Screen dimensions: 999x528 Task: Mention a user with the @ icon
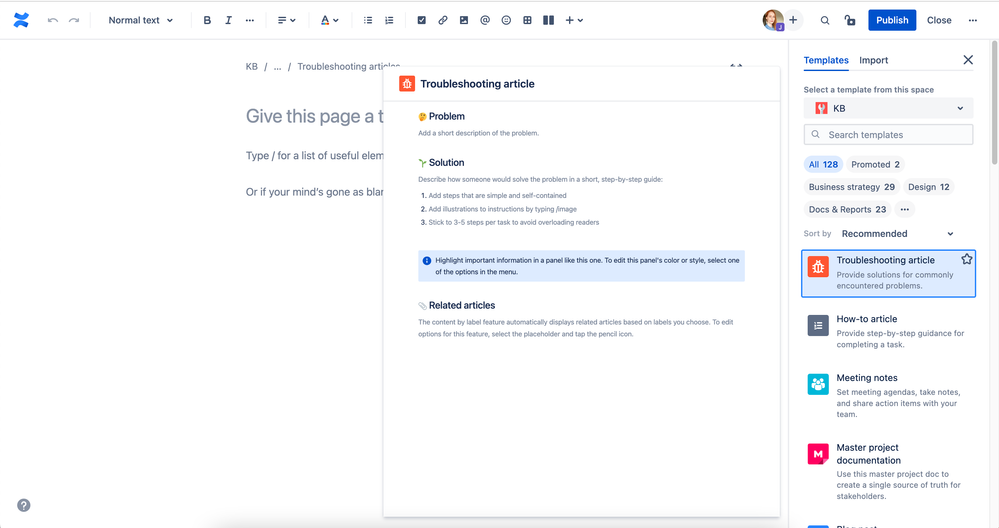(485, 20)
